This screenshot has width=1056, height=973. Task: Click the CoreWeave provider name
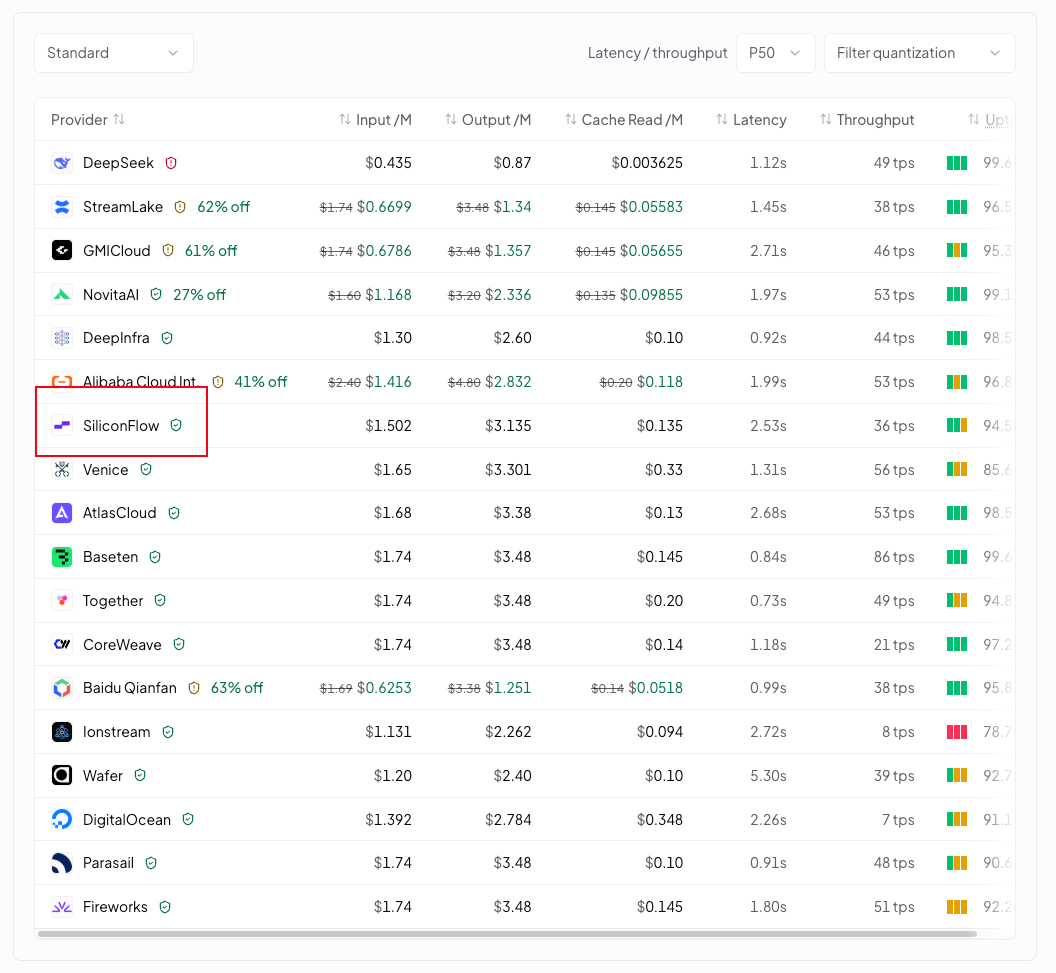click(x=122, y=644)
